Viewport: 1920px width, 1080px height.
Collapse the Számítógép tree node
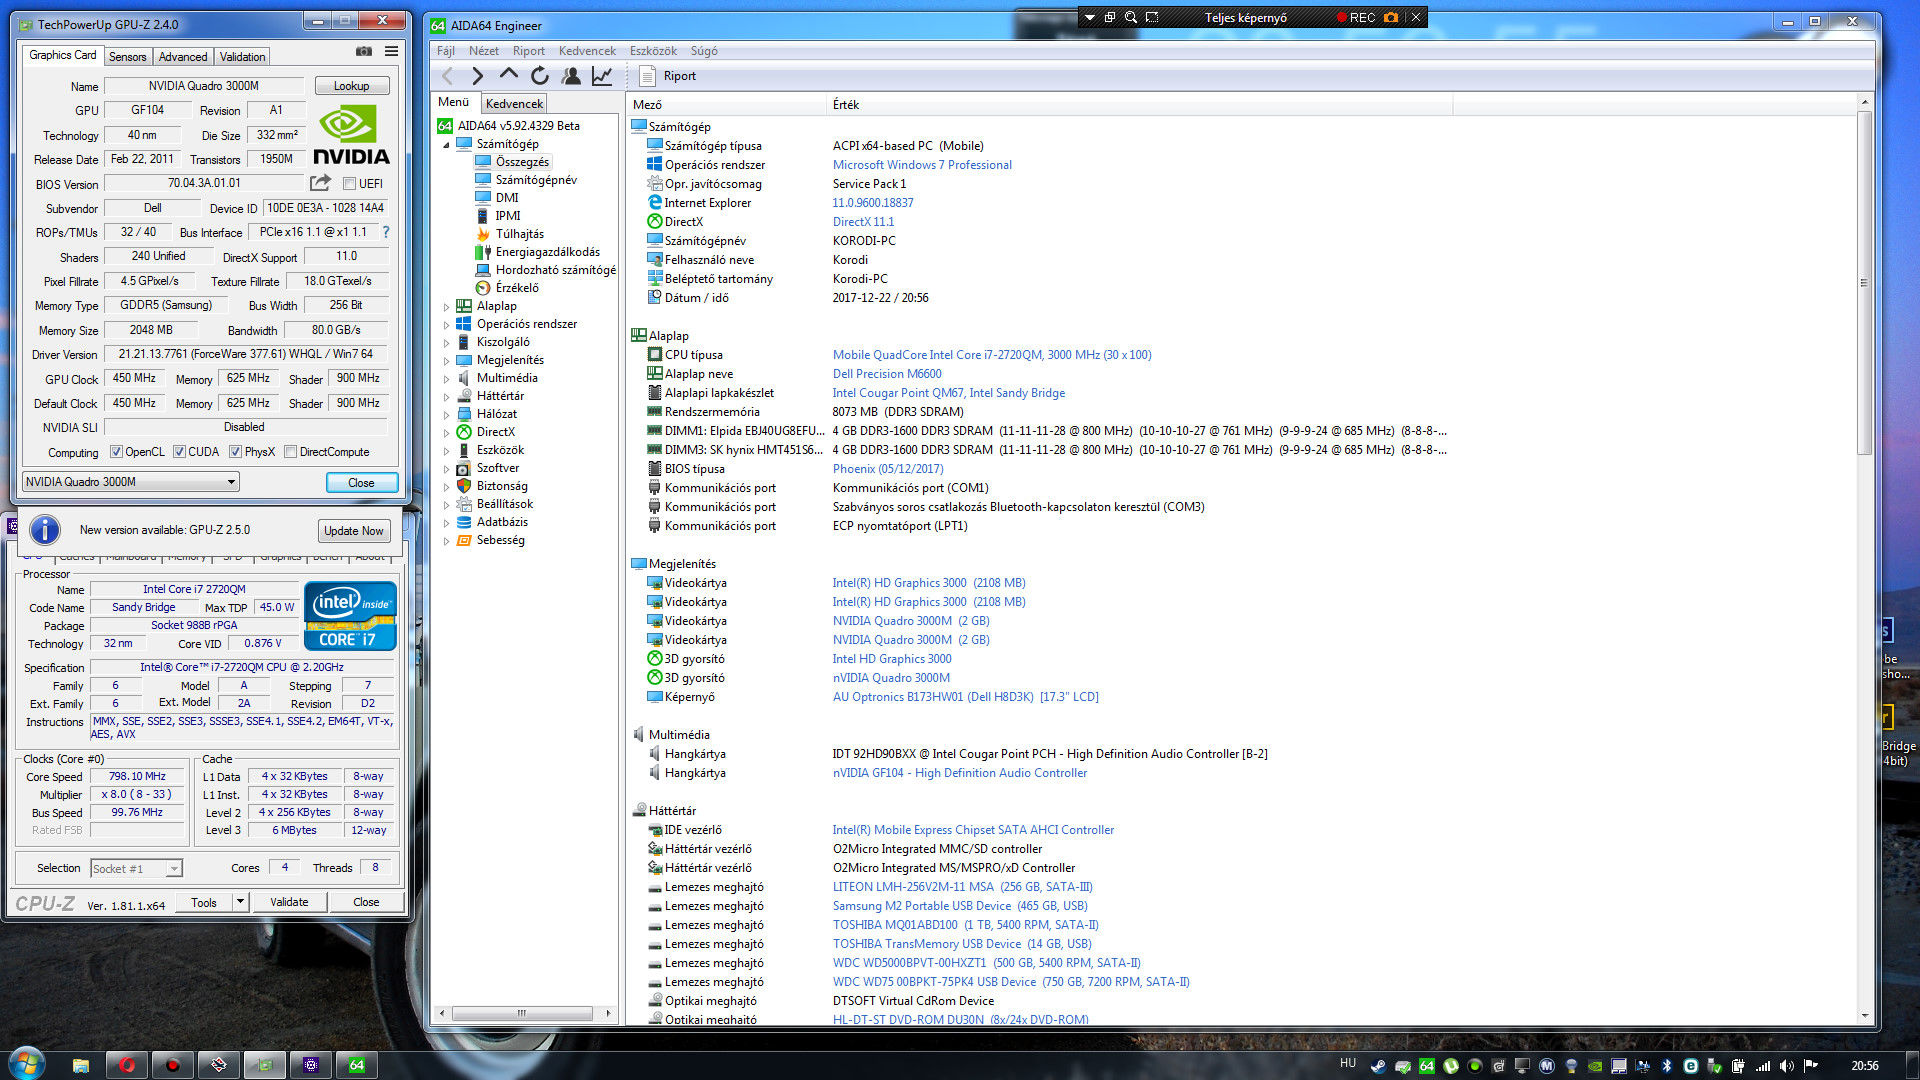coord(447,145)
